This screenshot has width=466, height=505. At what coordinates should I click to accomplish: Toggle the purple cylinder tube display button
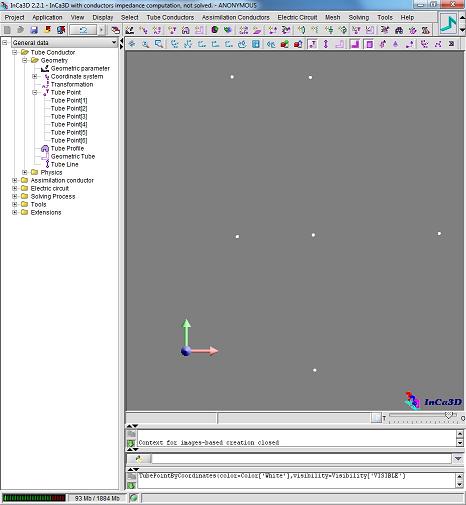[369, 44]
